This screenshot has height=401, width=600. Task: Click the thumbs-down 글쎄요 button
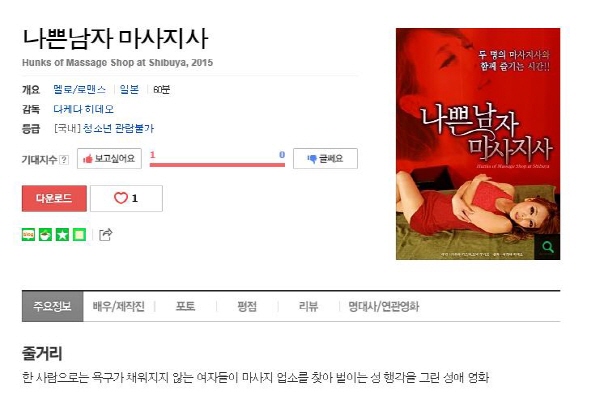325,158
